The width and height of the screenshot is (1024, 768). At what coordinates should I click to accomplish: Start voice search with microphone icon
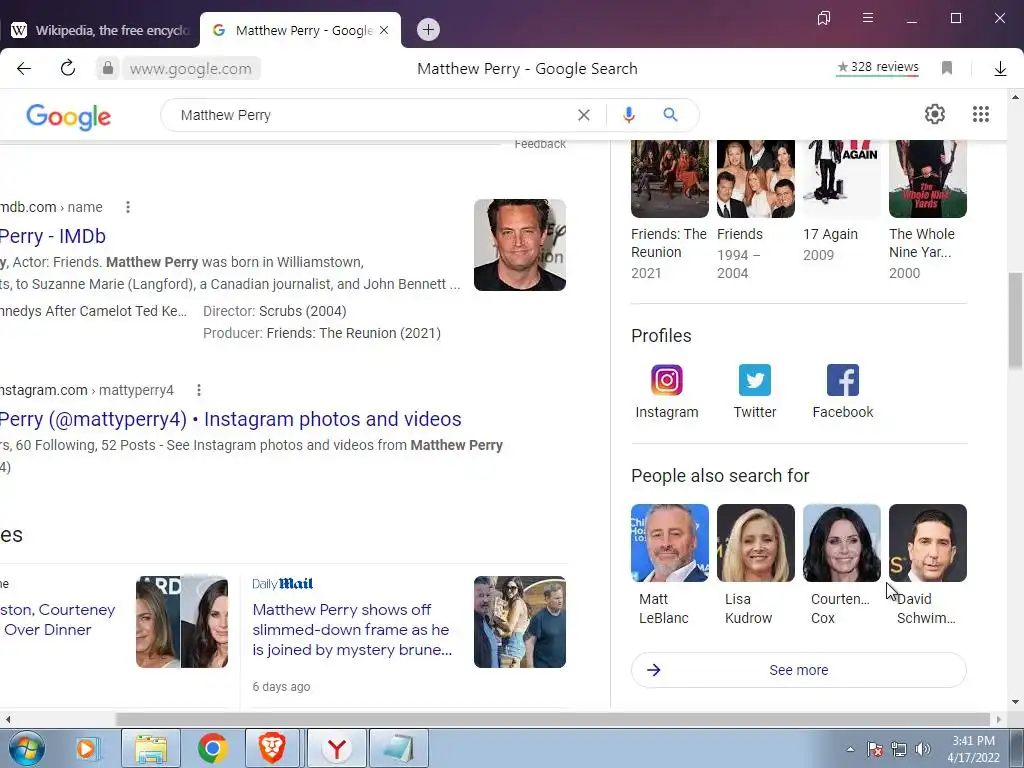point(628,115)
